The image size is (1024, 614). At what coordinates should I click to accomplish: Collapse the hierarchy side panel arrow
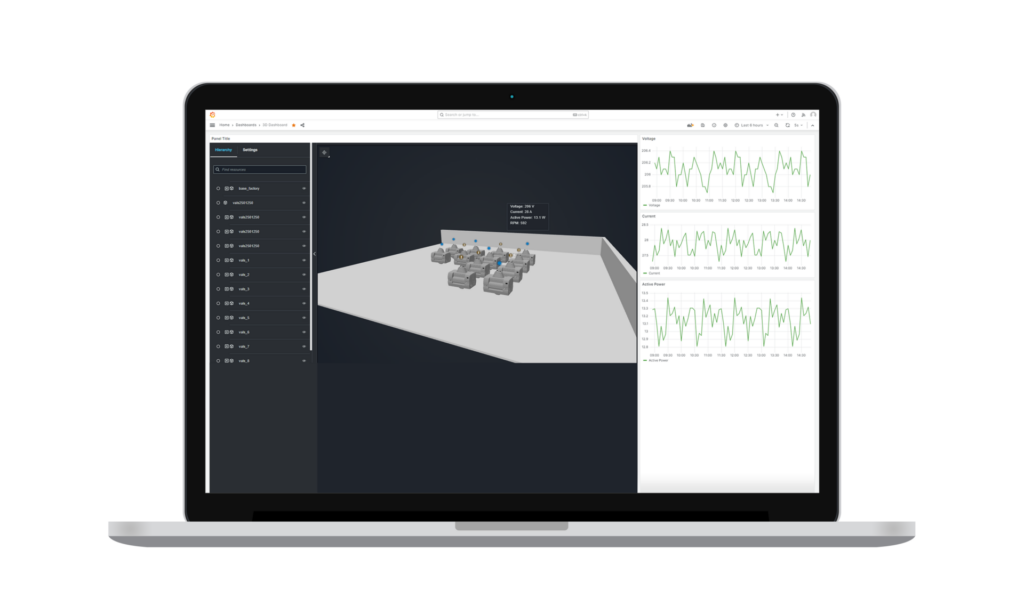[x=314, y=254]
